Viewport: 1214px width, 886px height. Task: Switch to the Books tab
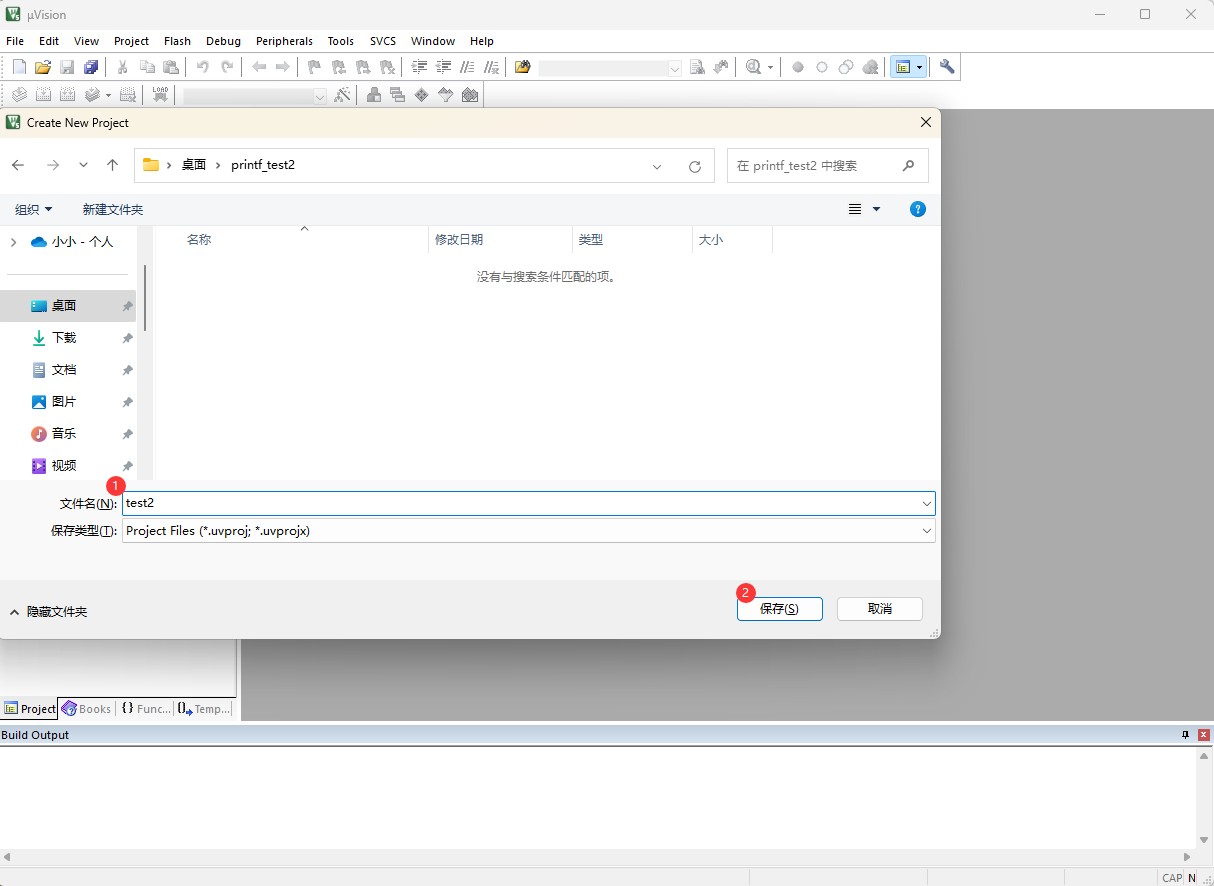coord(86,708)
